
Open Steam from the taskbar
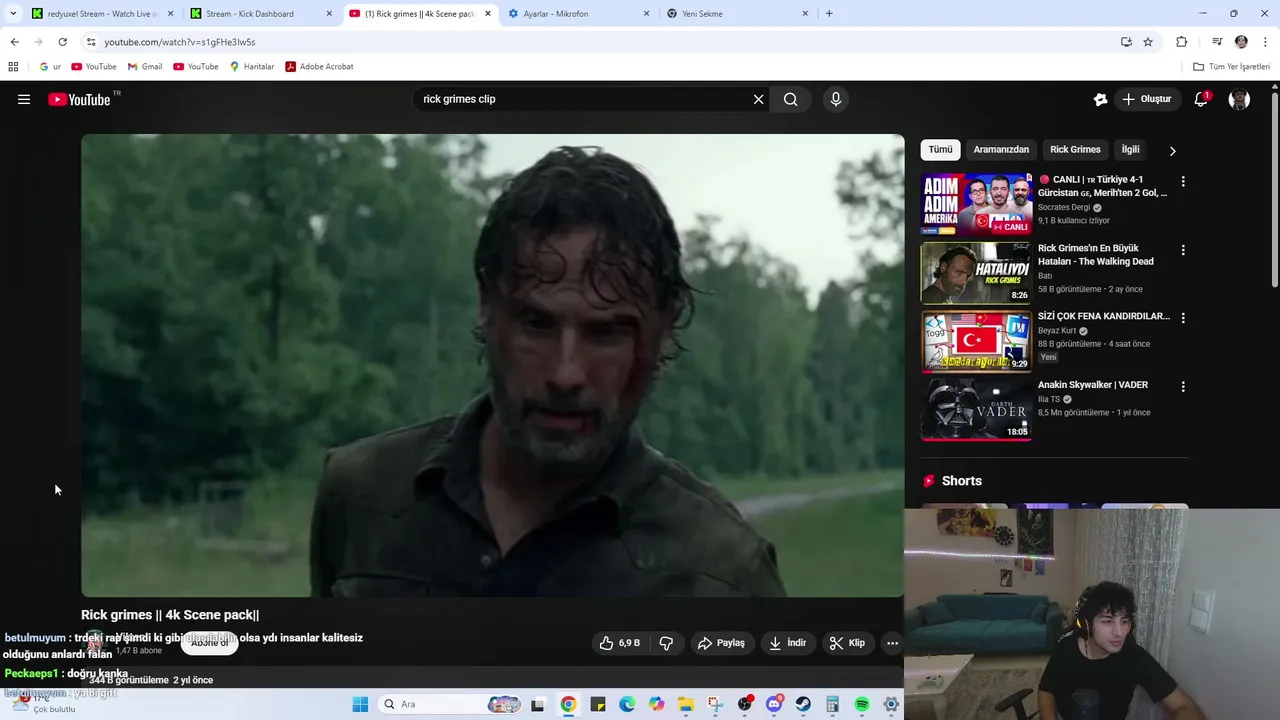click(x=803, y=704)
